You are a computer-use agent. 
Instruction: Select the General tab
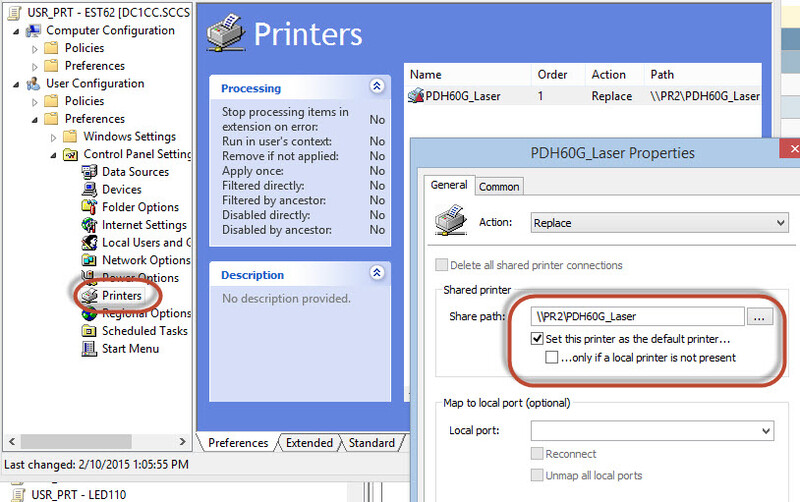tap(449, 185)
